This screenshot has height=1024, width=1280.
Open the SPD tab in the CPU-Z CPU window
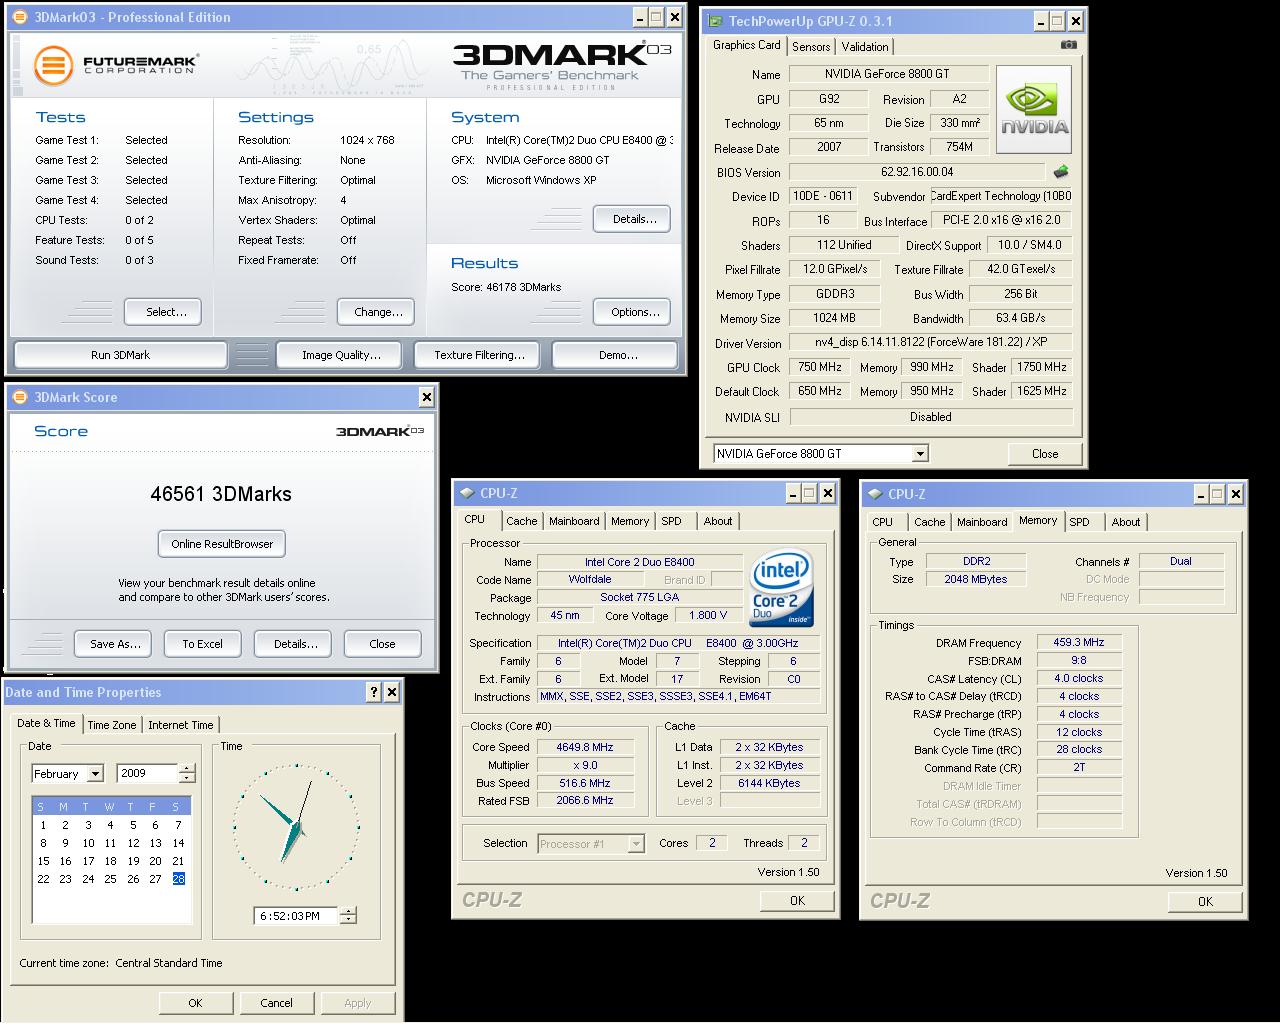(x=671, y=521)
